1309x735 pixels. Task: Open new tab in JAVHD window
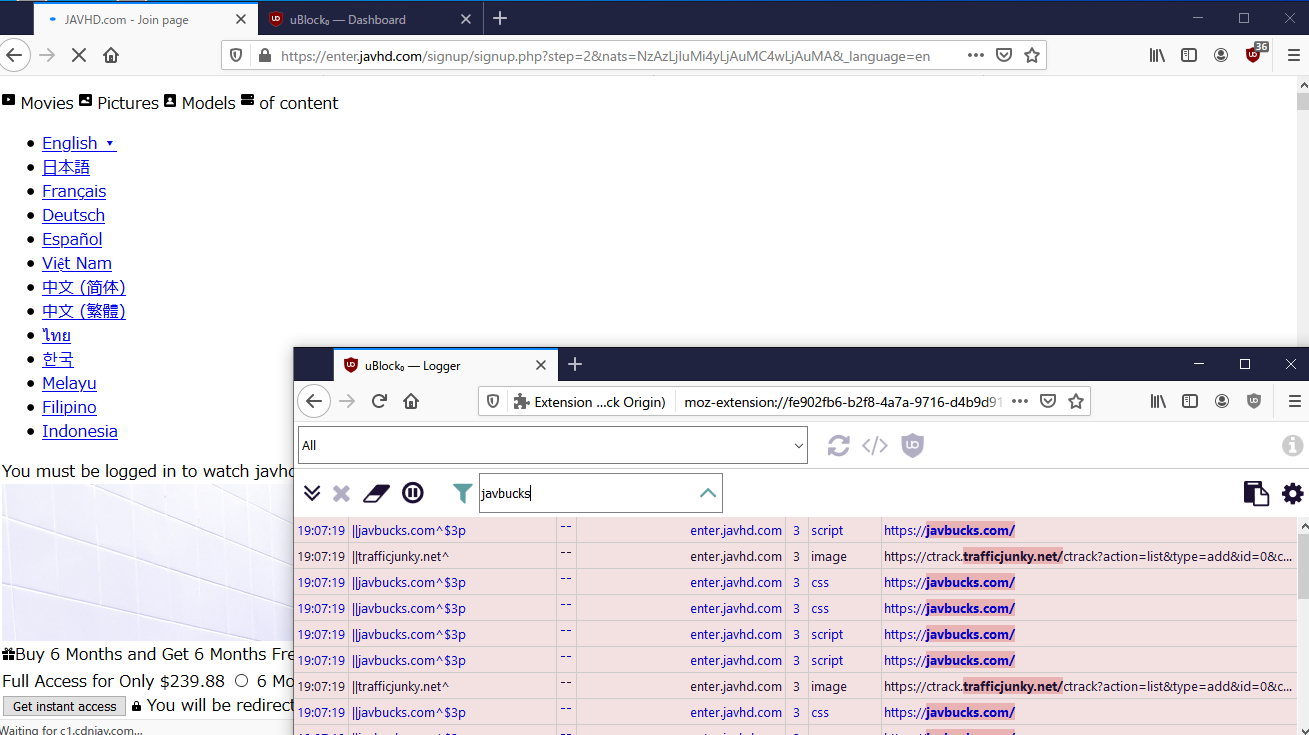(500, 18)
